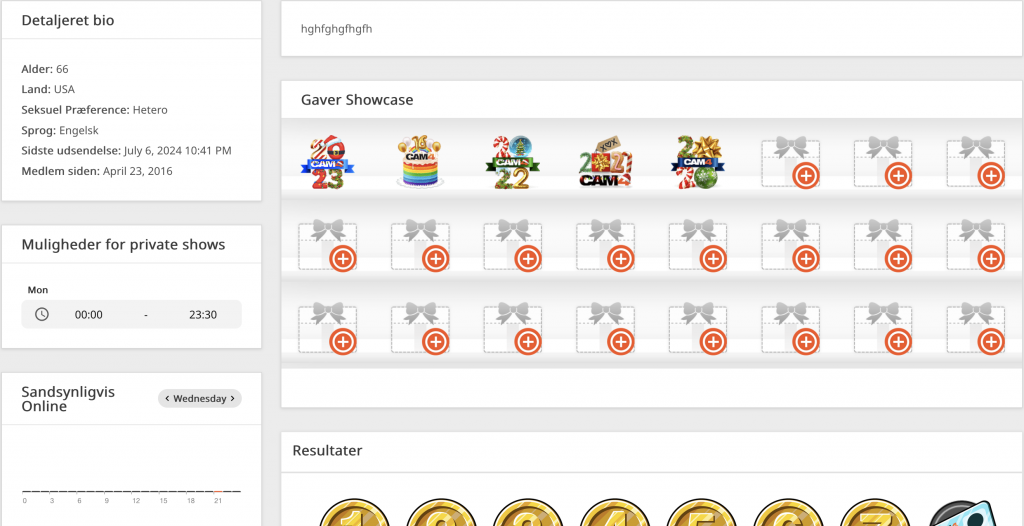Select the 2020 gold bow gift
1024x526 pixels.
pyautogui.click(x=698, y=163)
